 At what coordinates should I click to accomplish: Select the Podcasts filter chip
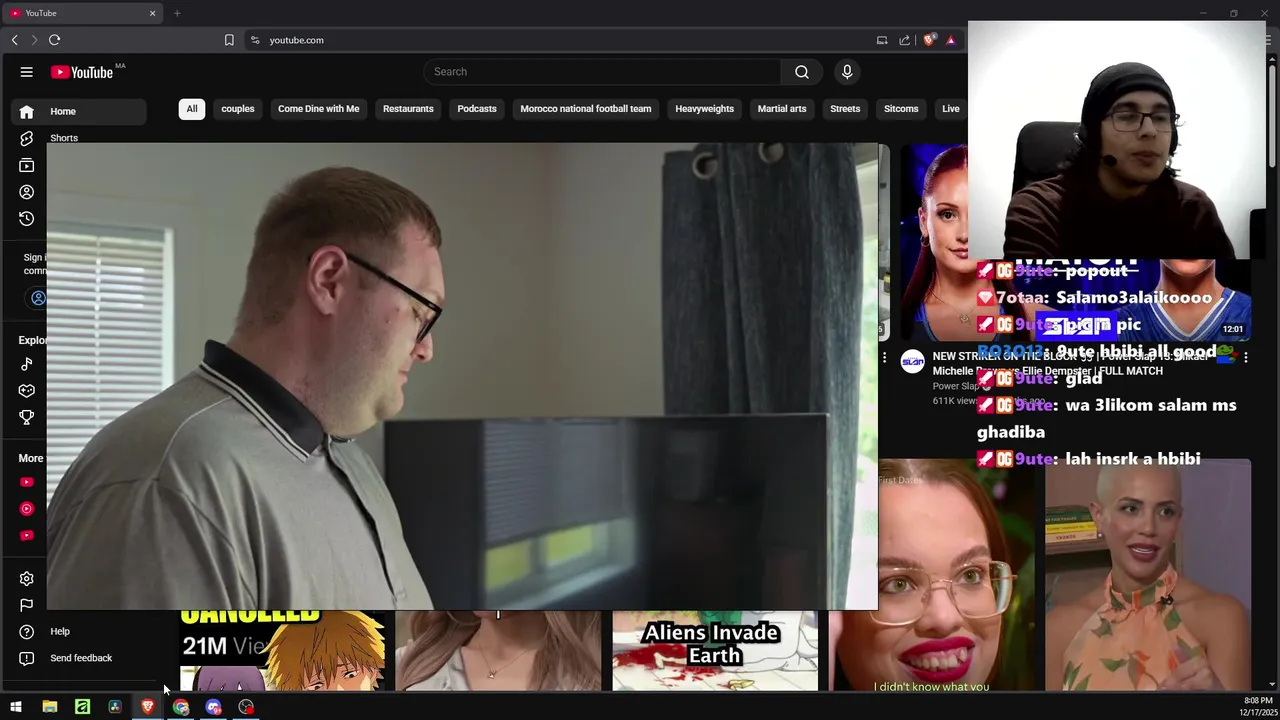click(x=477, y=109)
